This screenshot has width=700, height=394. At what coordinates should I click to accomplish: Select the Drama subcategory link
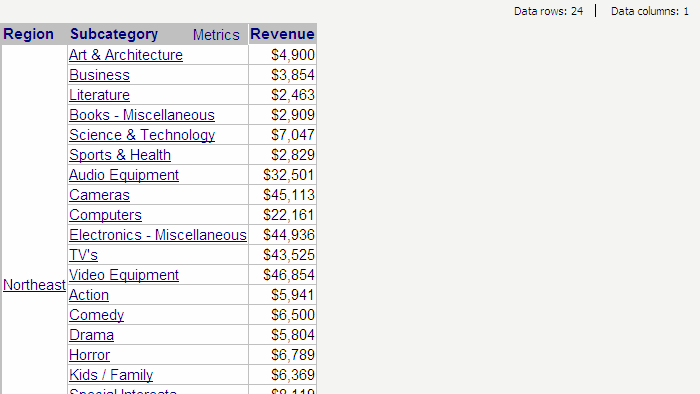(x=92, y=335)
